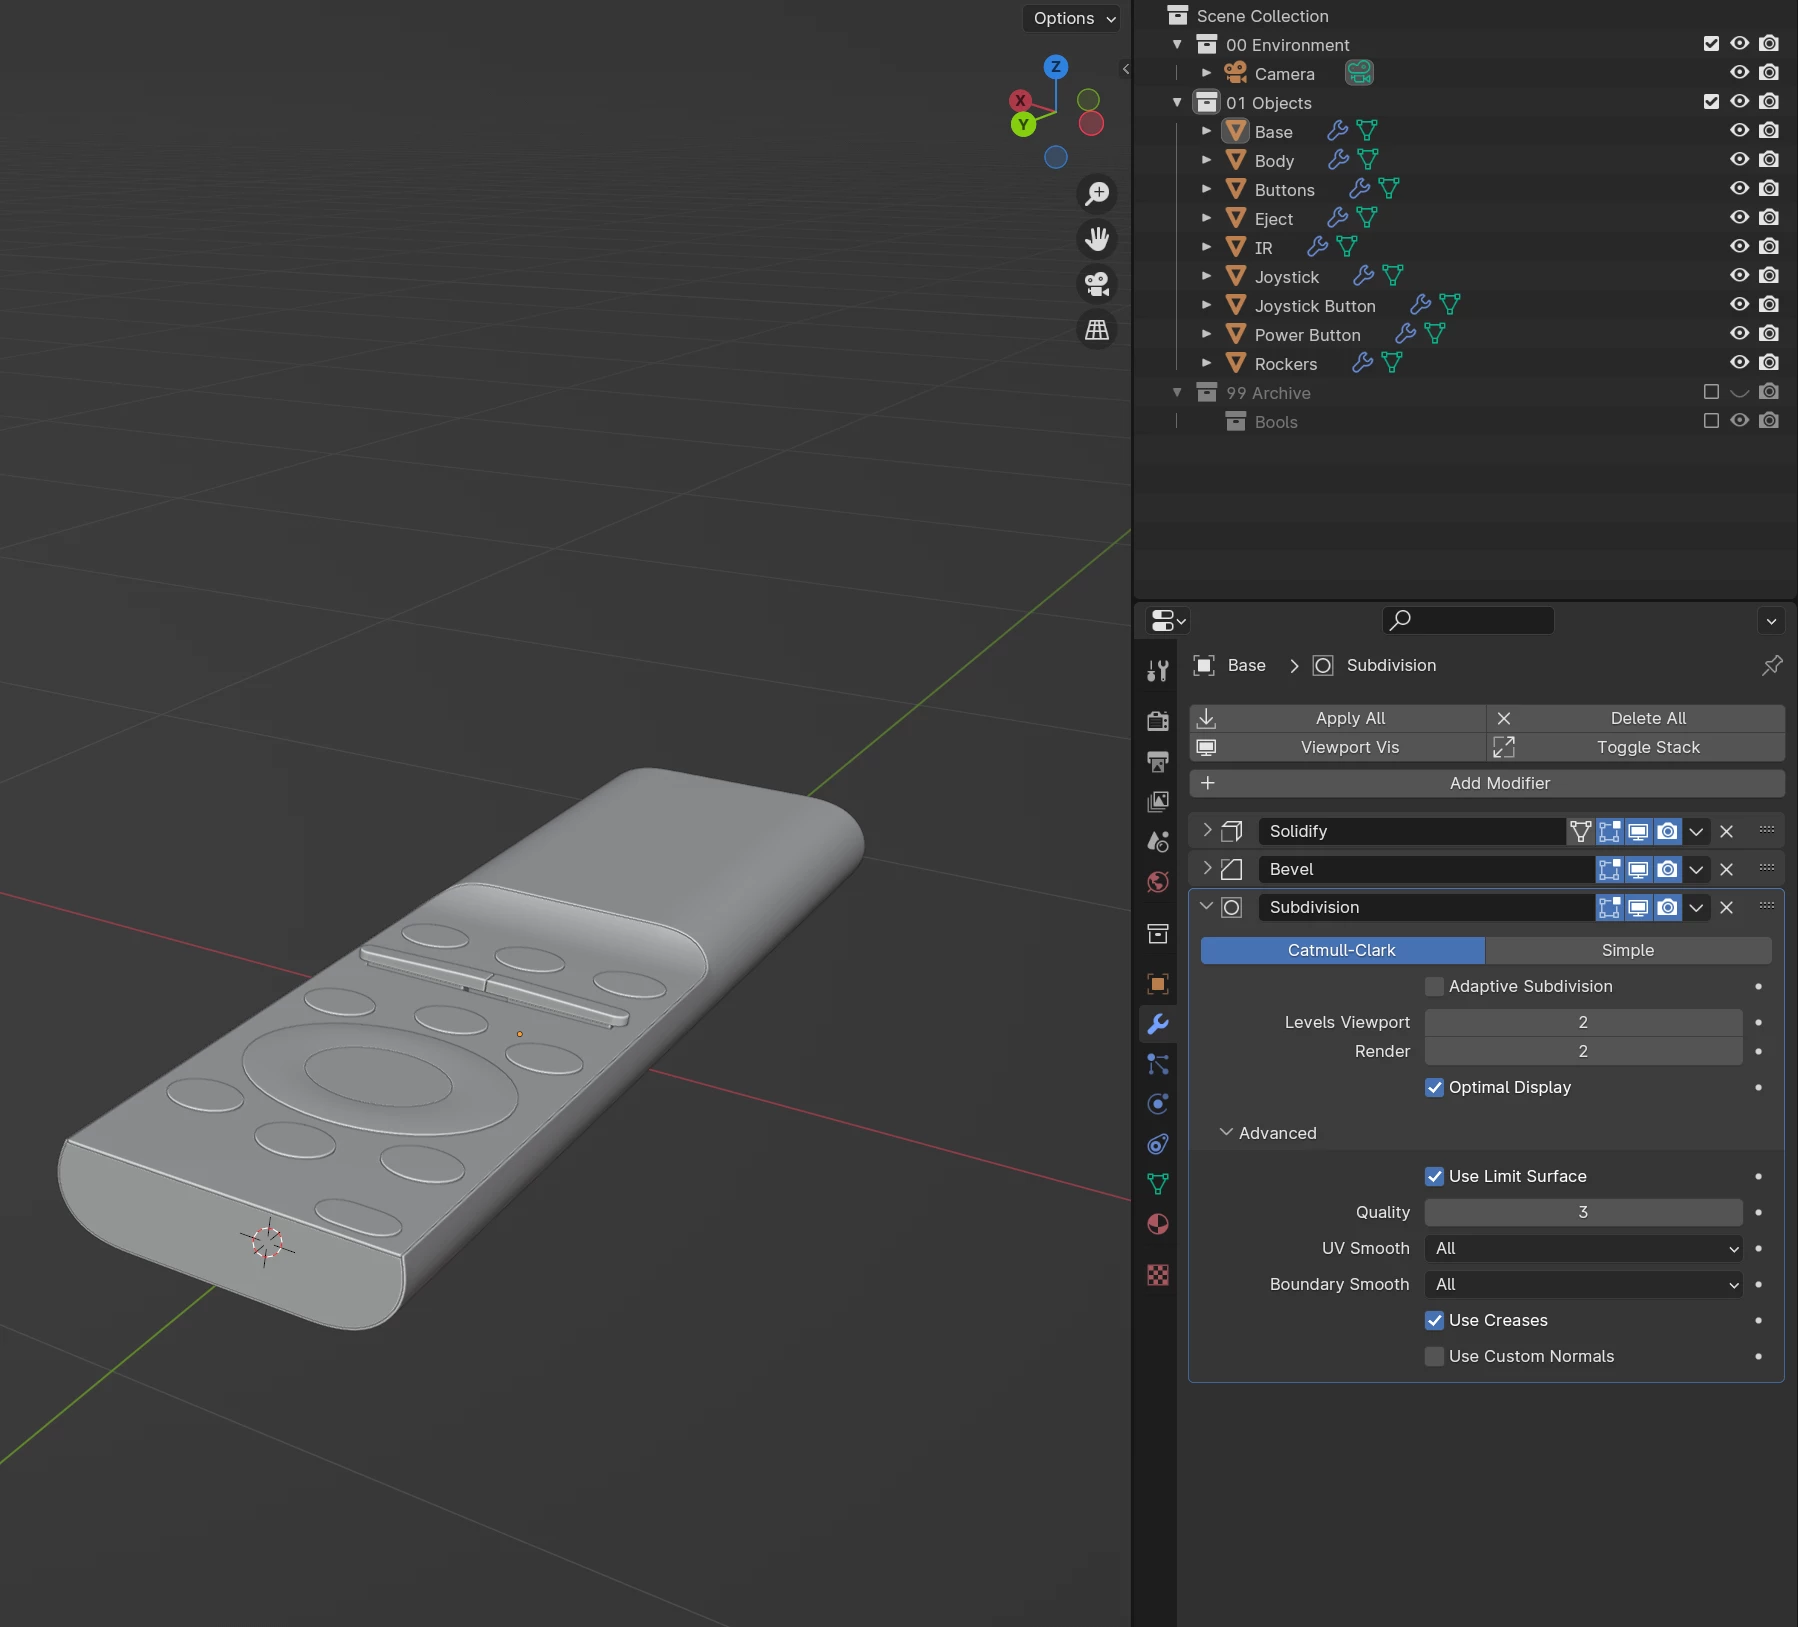Open the Properties editor type dropdown
Viewport: 1798px width, 1627px height.
pos(1167,621)
